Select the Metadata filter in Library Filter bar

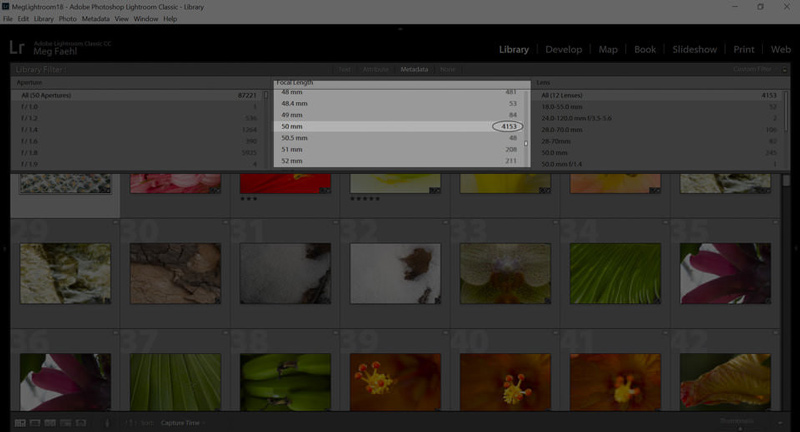pos(414,69)
